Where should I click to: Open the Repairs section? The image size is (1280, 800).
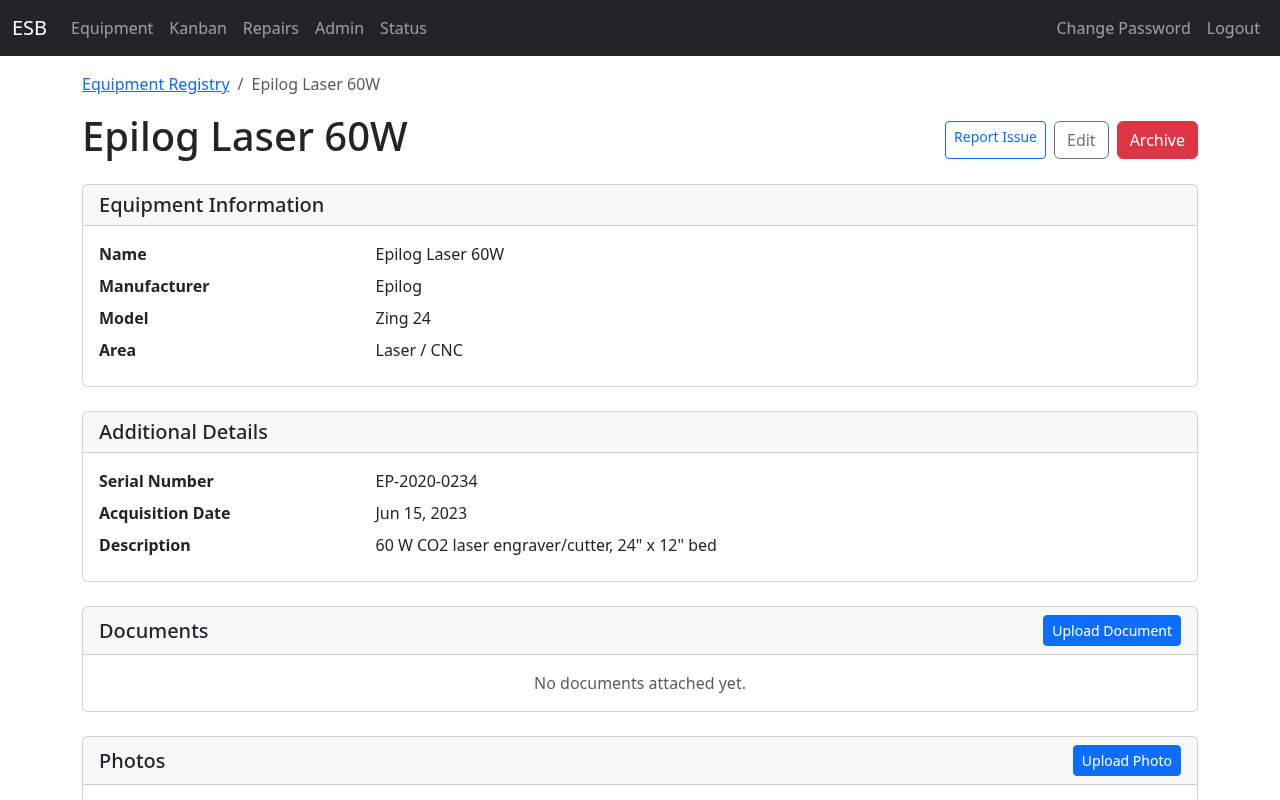[271, 28]
